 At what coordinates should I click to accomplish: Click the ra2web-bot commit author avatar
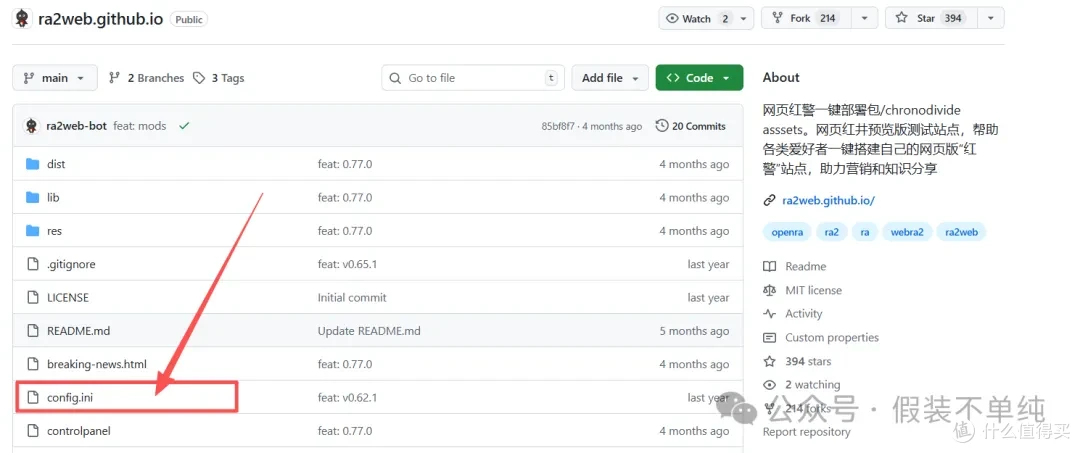click(x=32, y=126)
